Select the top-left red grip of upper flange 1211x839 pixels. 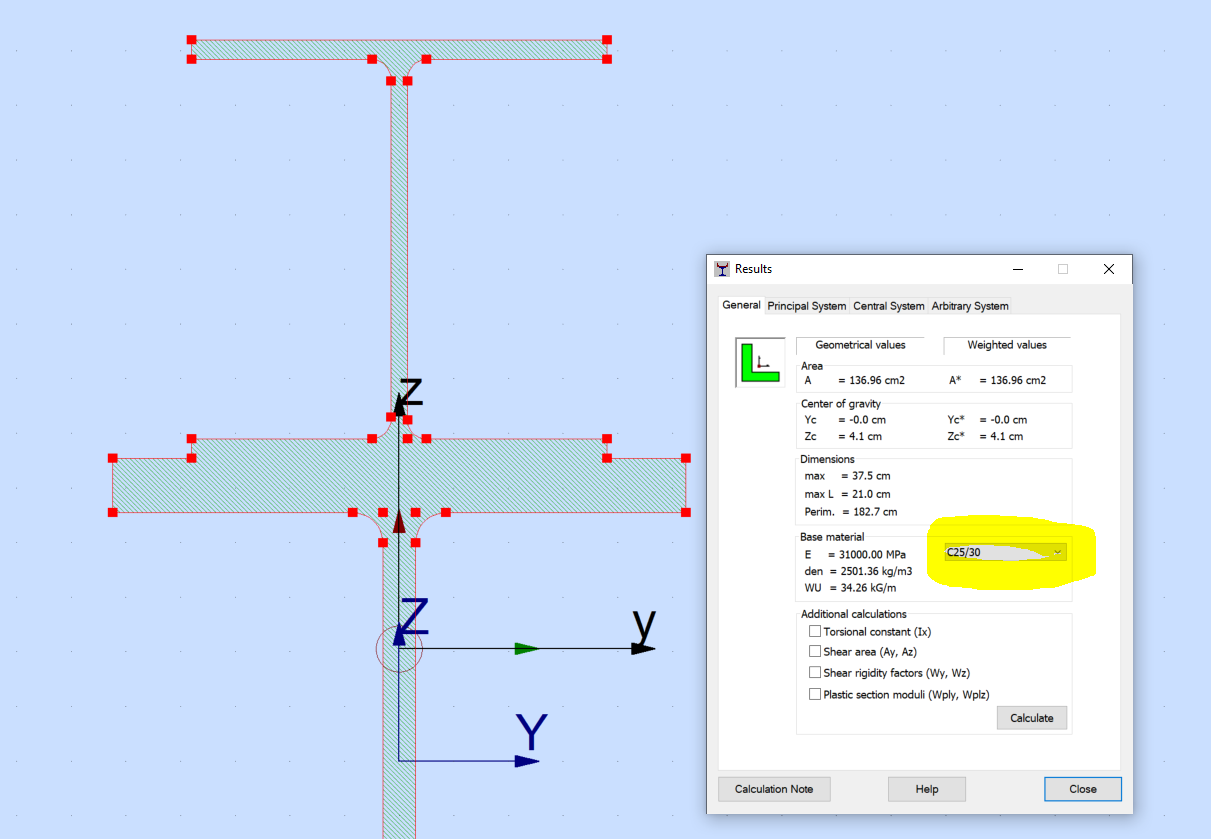coord(191,41)
